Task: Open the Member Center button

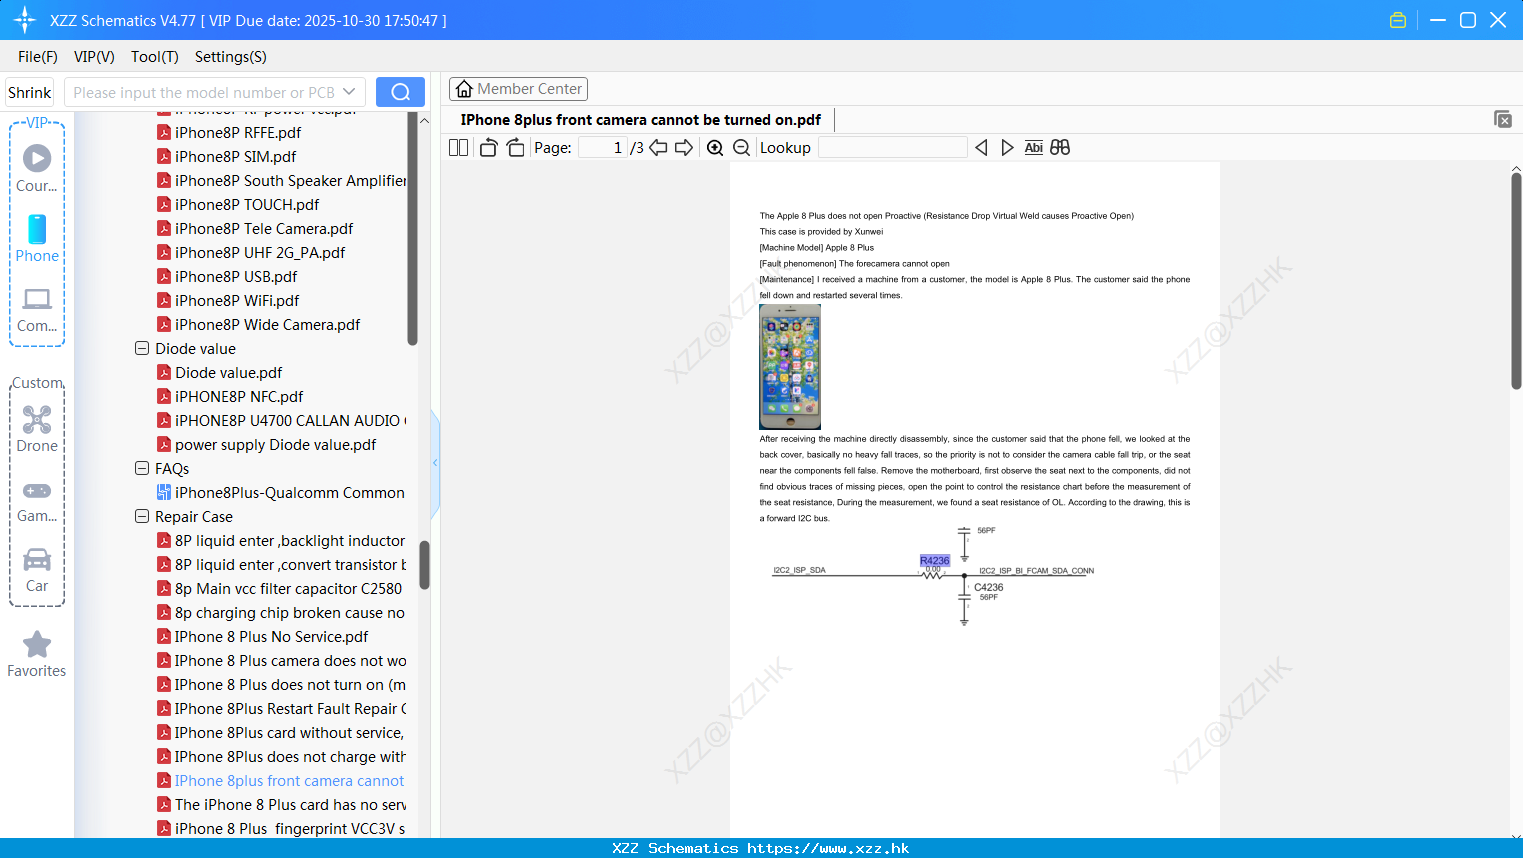Action: pos(518,89)
